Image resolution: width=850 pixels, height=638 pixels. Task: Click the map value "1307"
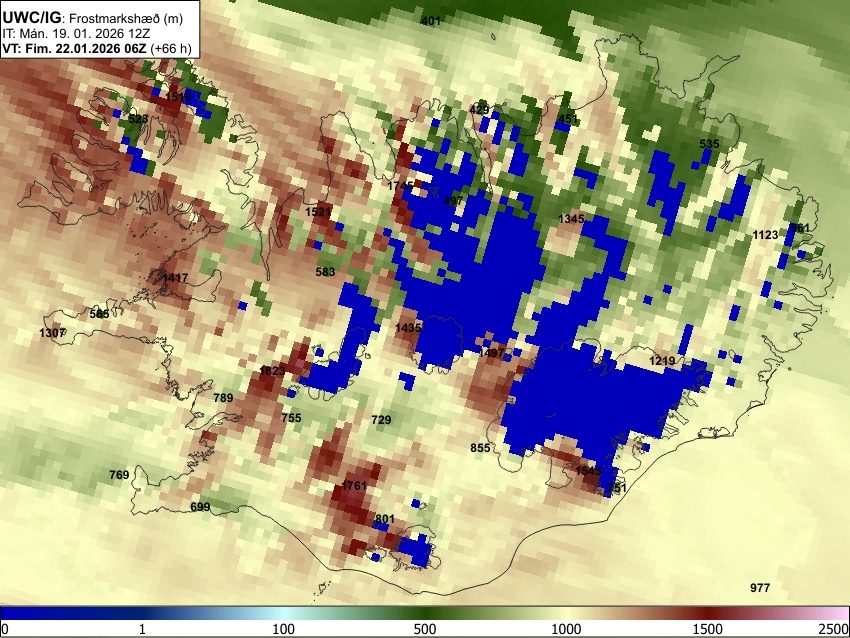[x=53, y=333]
